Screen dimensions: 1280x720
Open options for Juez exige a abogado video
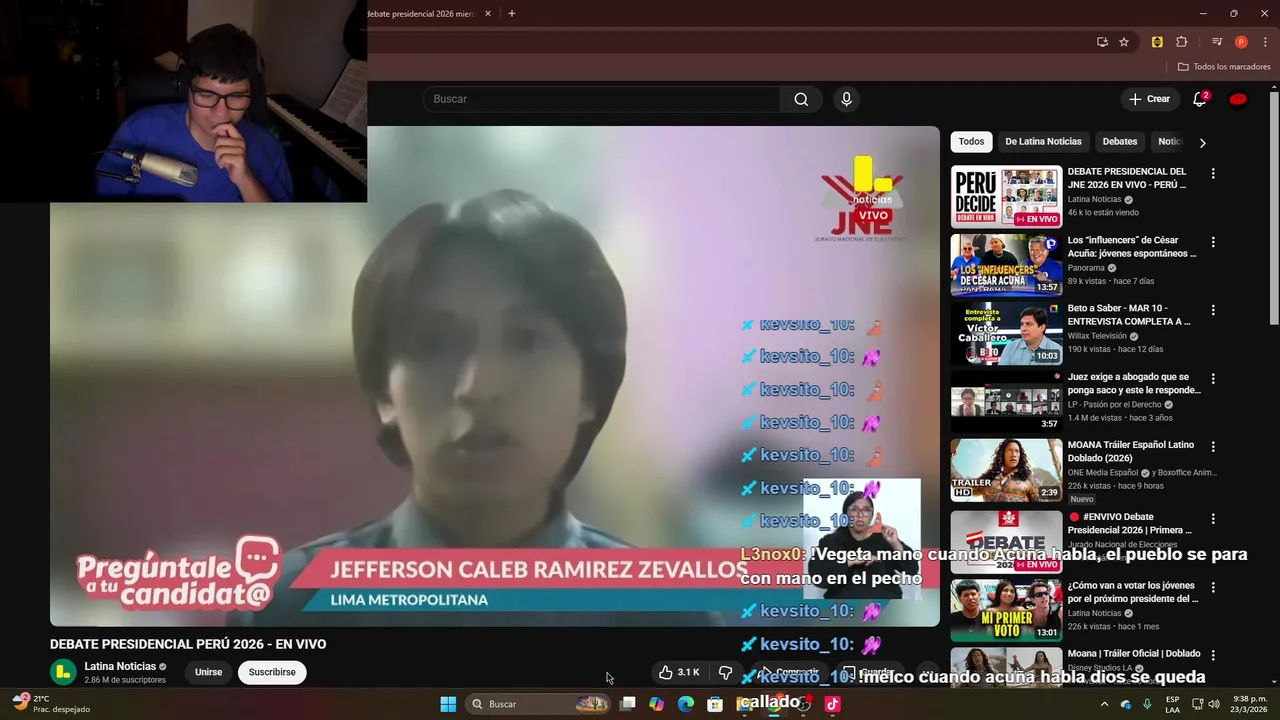point(1213,379)
